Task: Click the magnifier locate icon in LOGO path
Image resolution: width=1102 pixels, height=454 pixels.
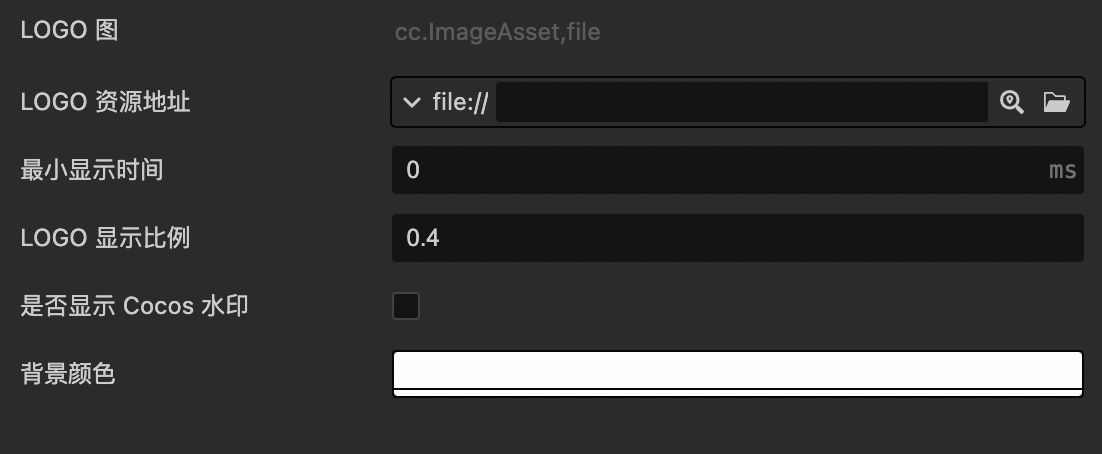Action: (x=1012, y=102)
